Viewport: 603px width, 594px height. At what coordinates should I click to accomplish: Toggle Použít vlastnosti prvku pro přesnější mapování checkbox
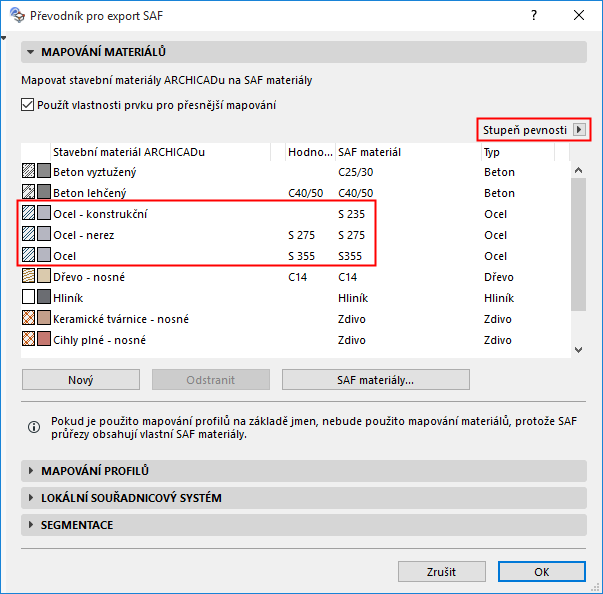(x=27, y=105)
